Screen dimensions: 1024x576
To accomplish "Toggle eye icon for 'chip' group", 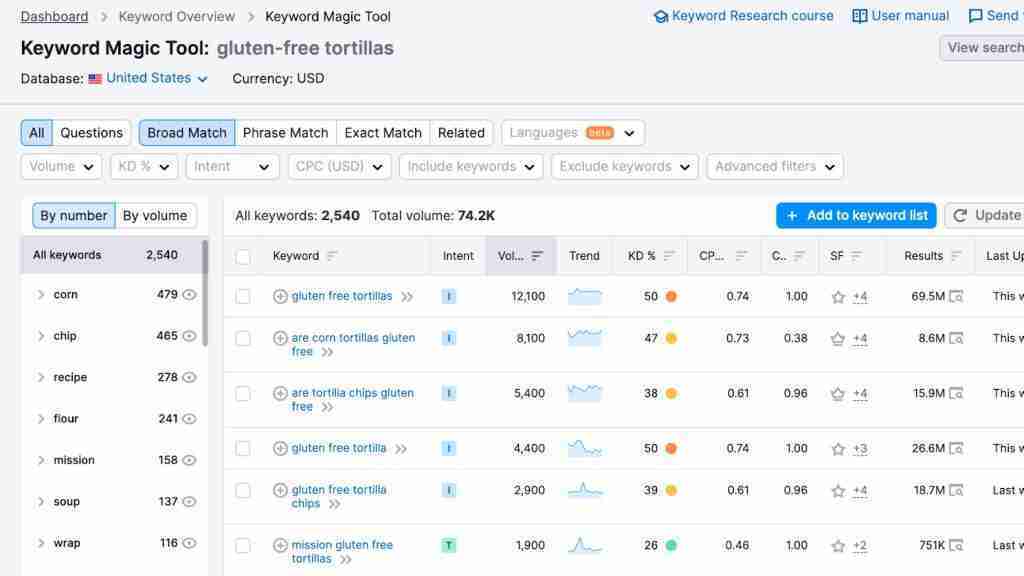I will (x=189, y=336).
